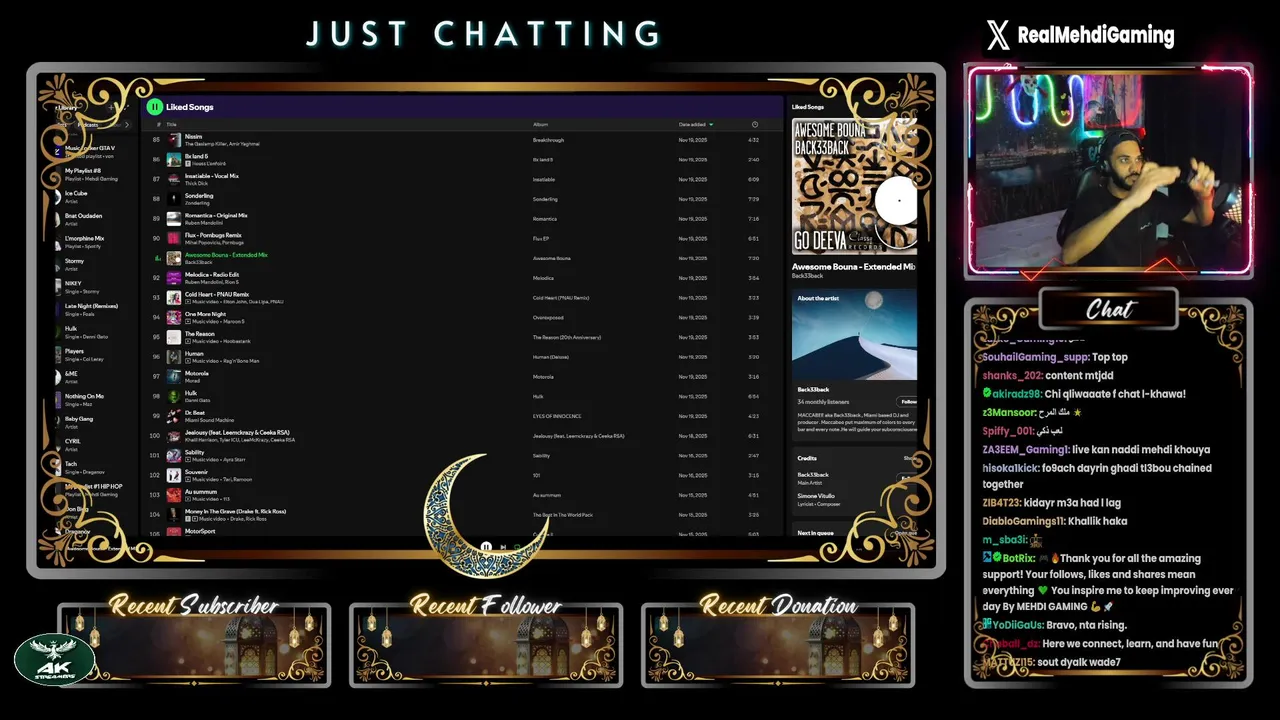Open album The Reason (20th Anniversary)
The width and height of the screenshot is (1280, 720).
[567, 337]
